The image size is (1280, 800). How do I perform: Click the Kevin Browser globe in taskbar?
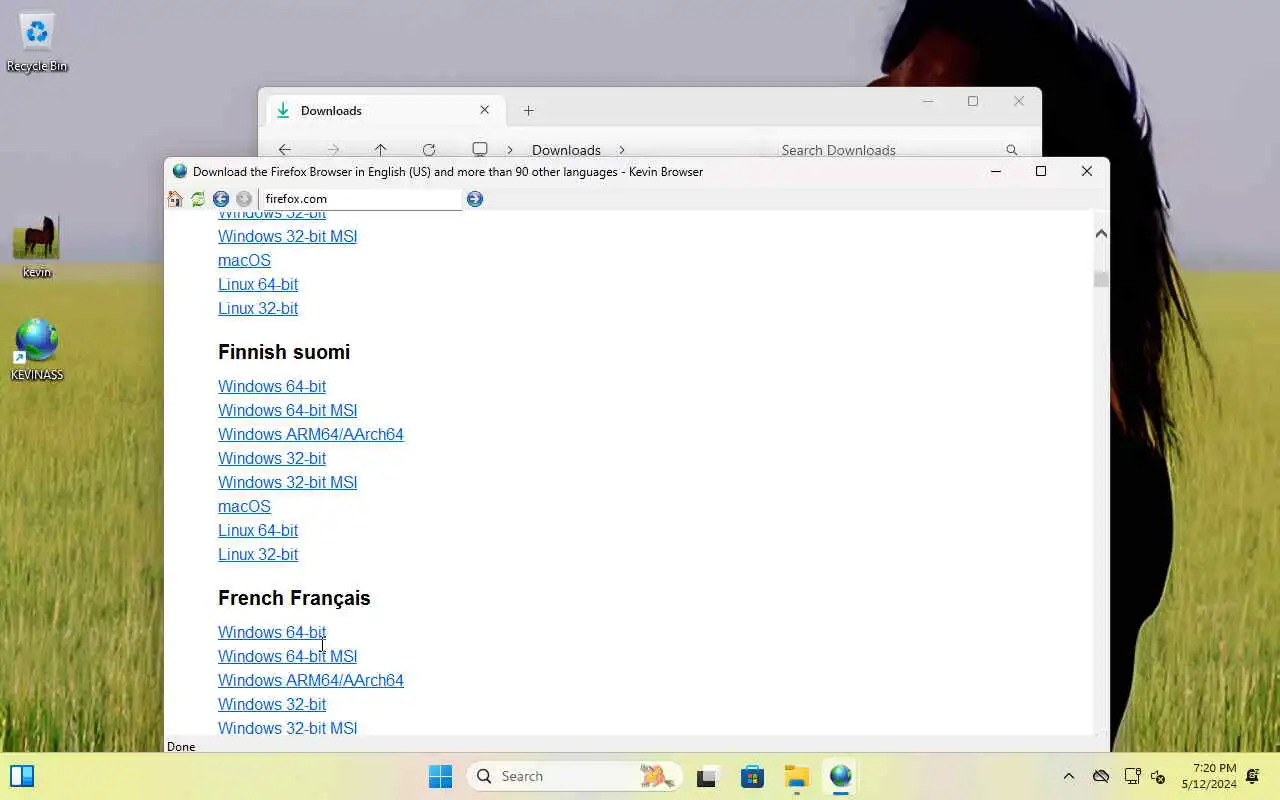[841, 776]
